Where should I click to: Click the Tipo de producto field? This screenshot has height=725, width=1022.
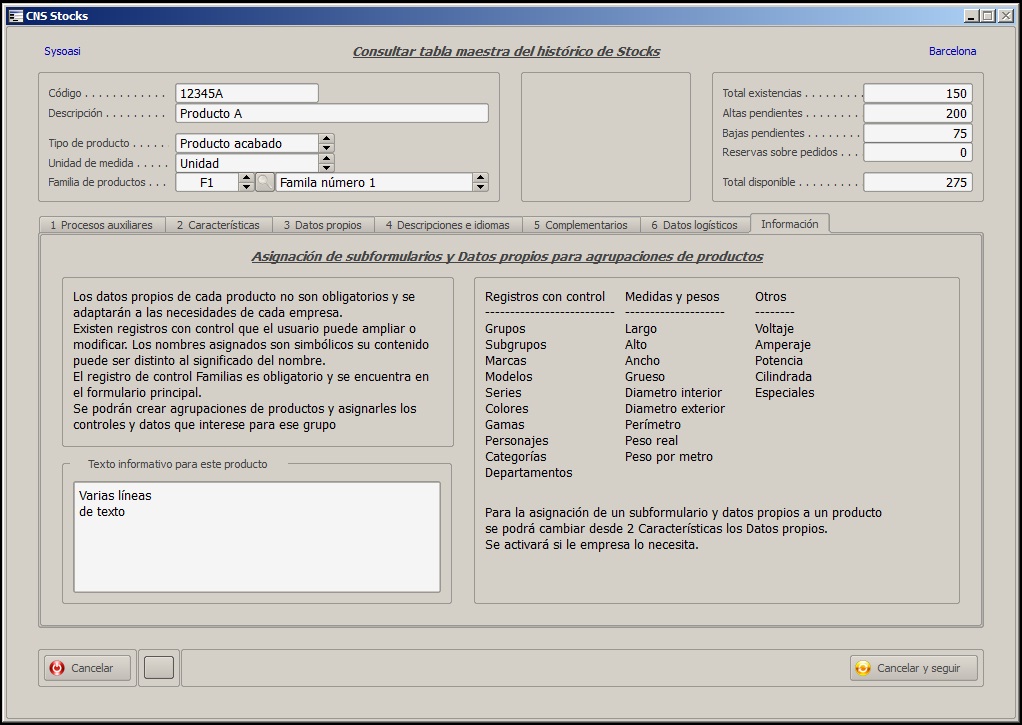[247, 143]
